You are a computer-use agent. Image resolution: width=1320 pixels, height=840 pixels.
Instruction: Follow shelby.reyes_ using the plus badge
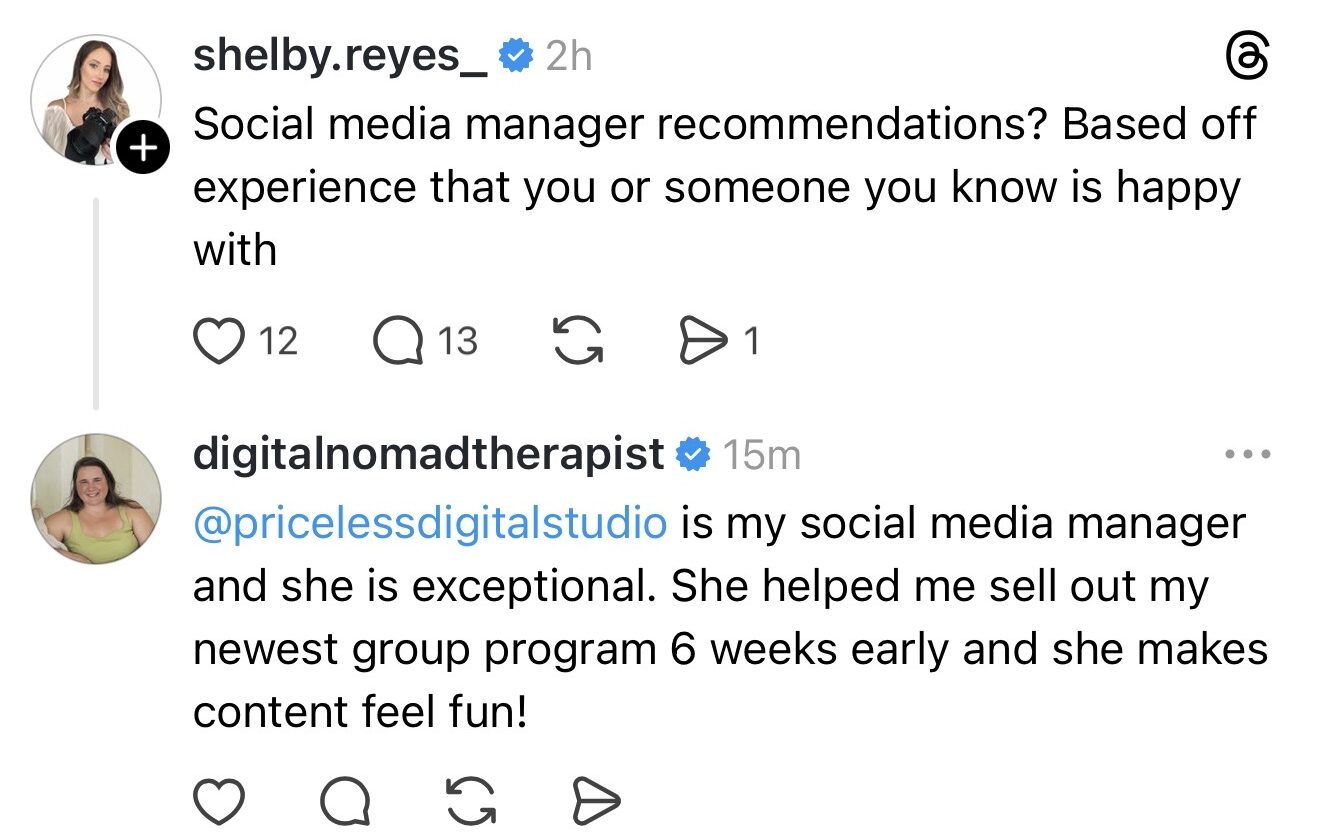coord(144,150)
